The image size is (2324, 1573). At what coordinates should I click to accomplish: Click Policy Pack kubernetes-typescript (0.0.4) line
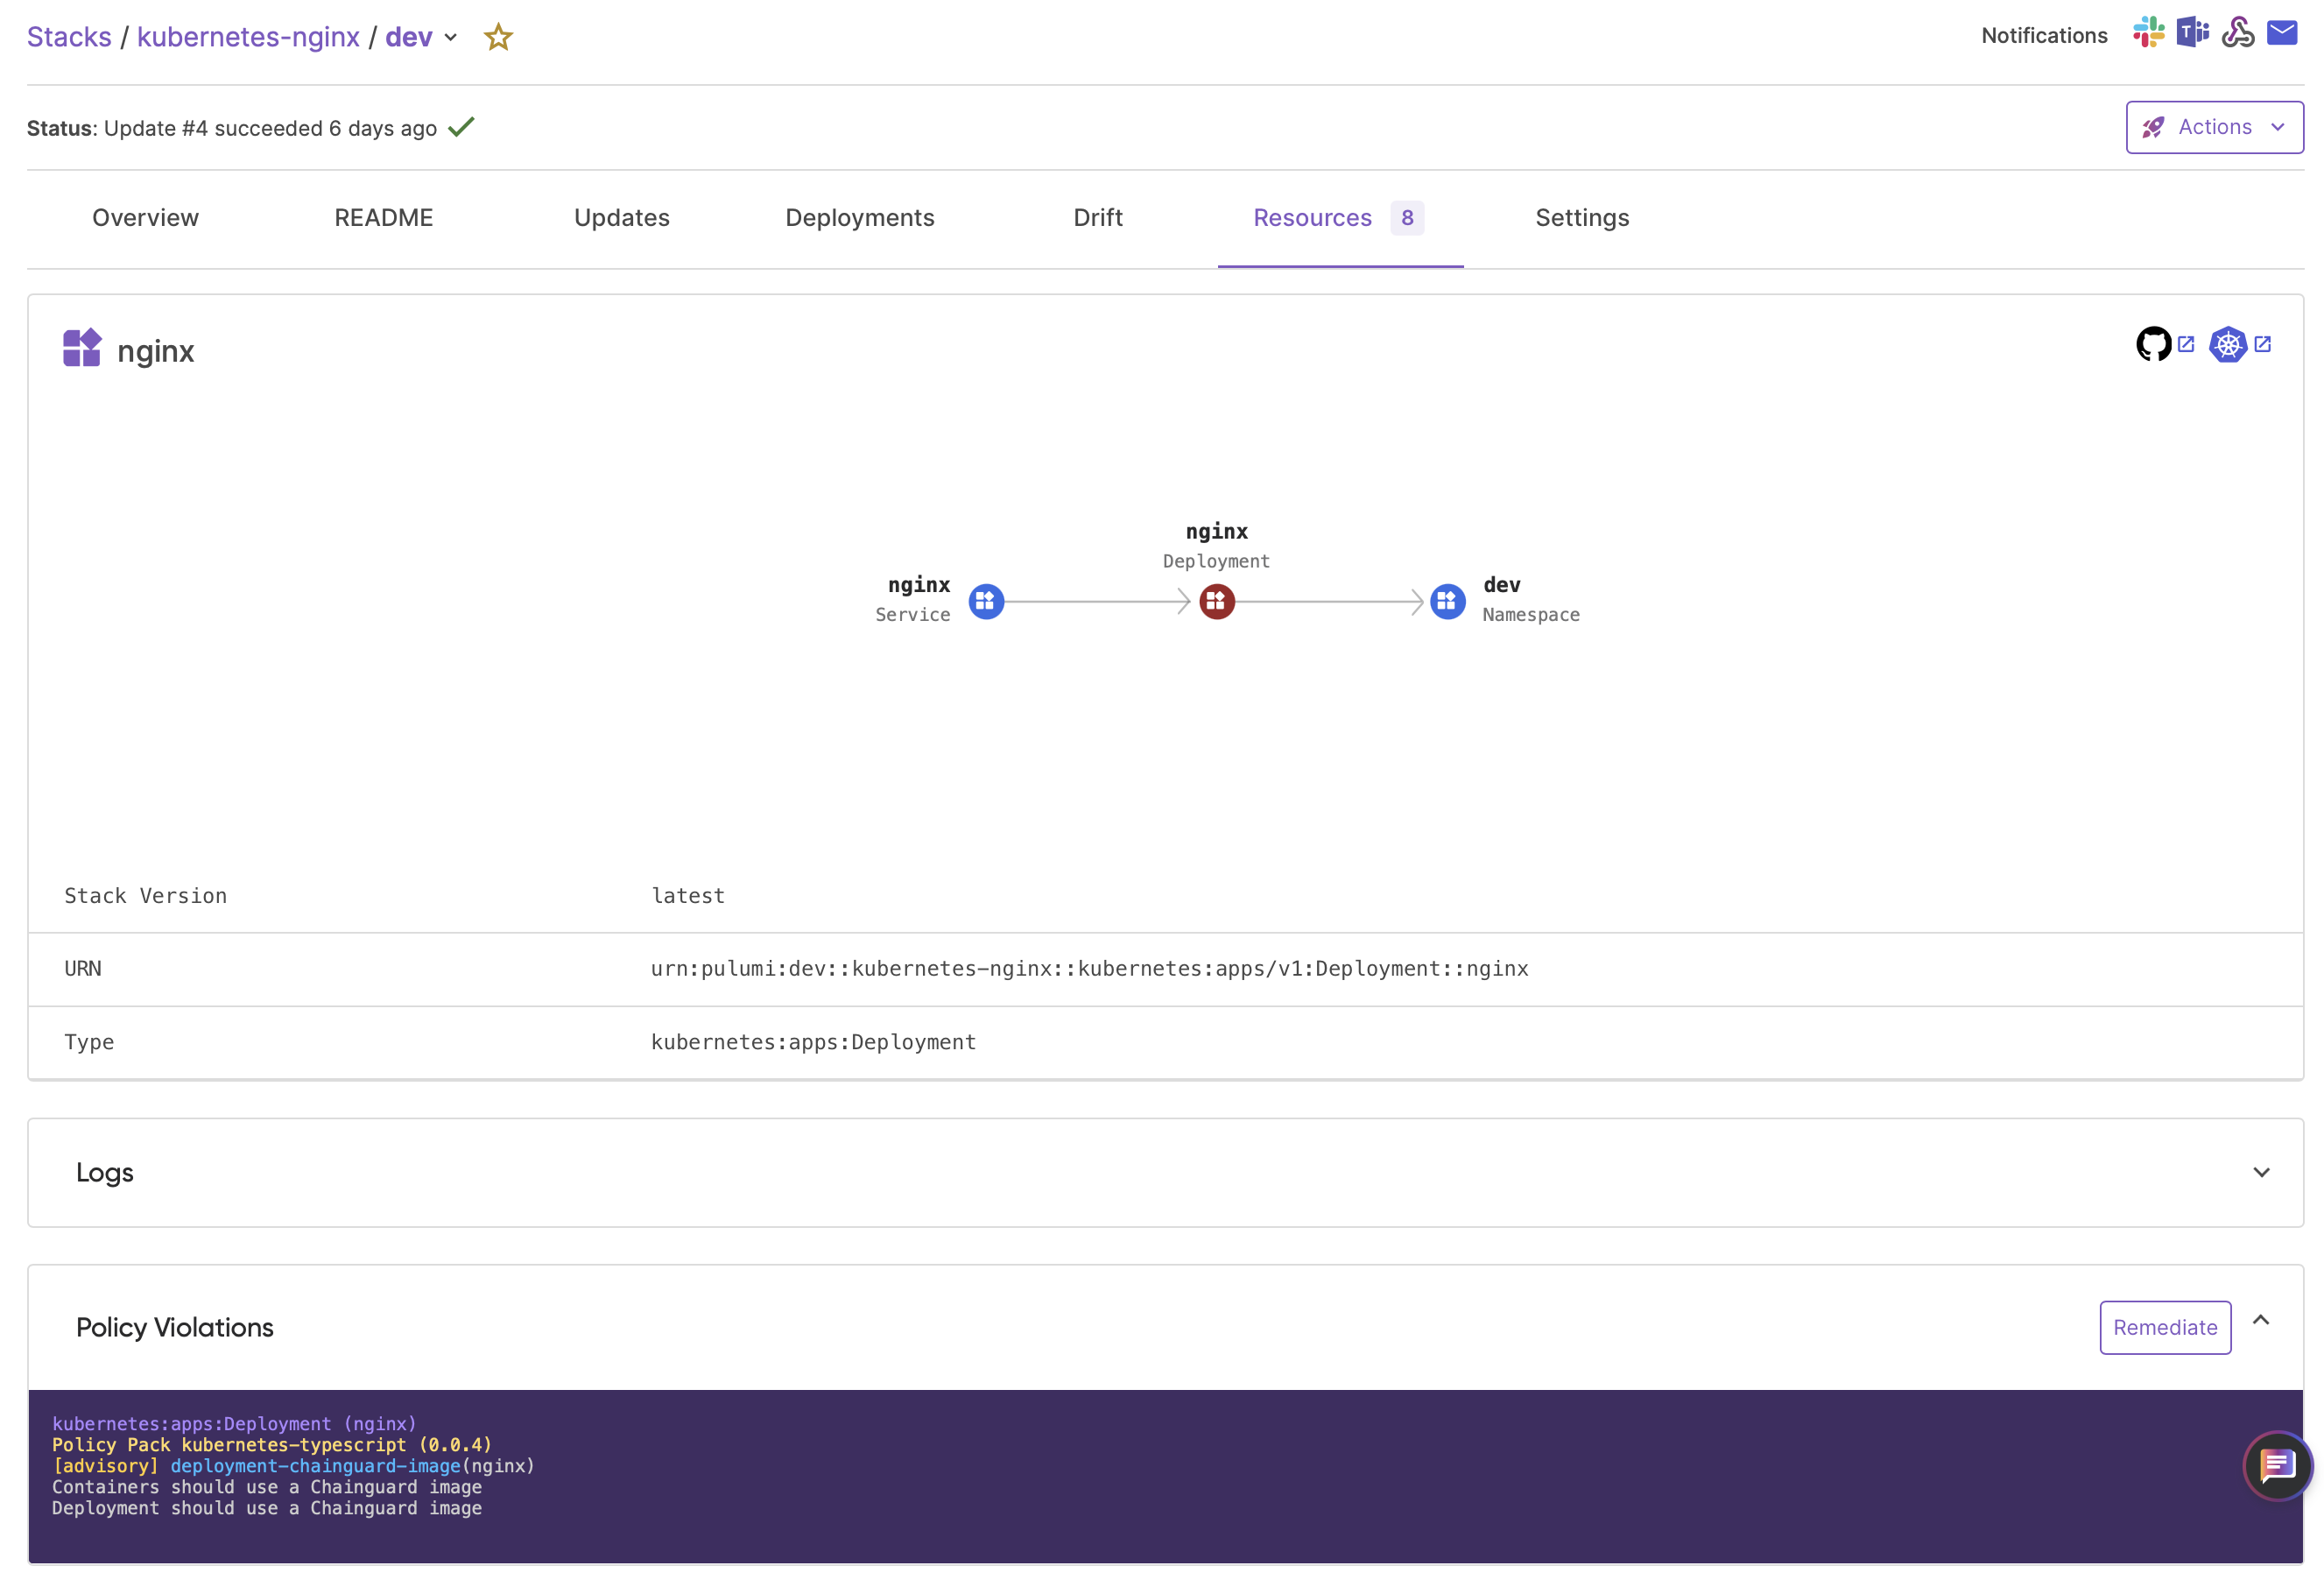click(272, 1444)
